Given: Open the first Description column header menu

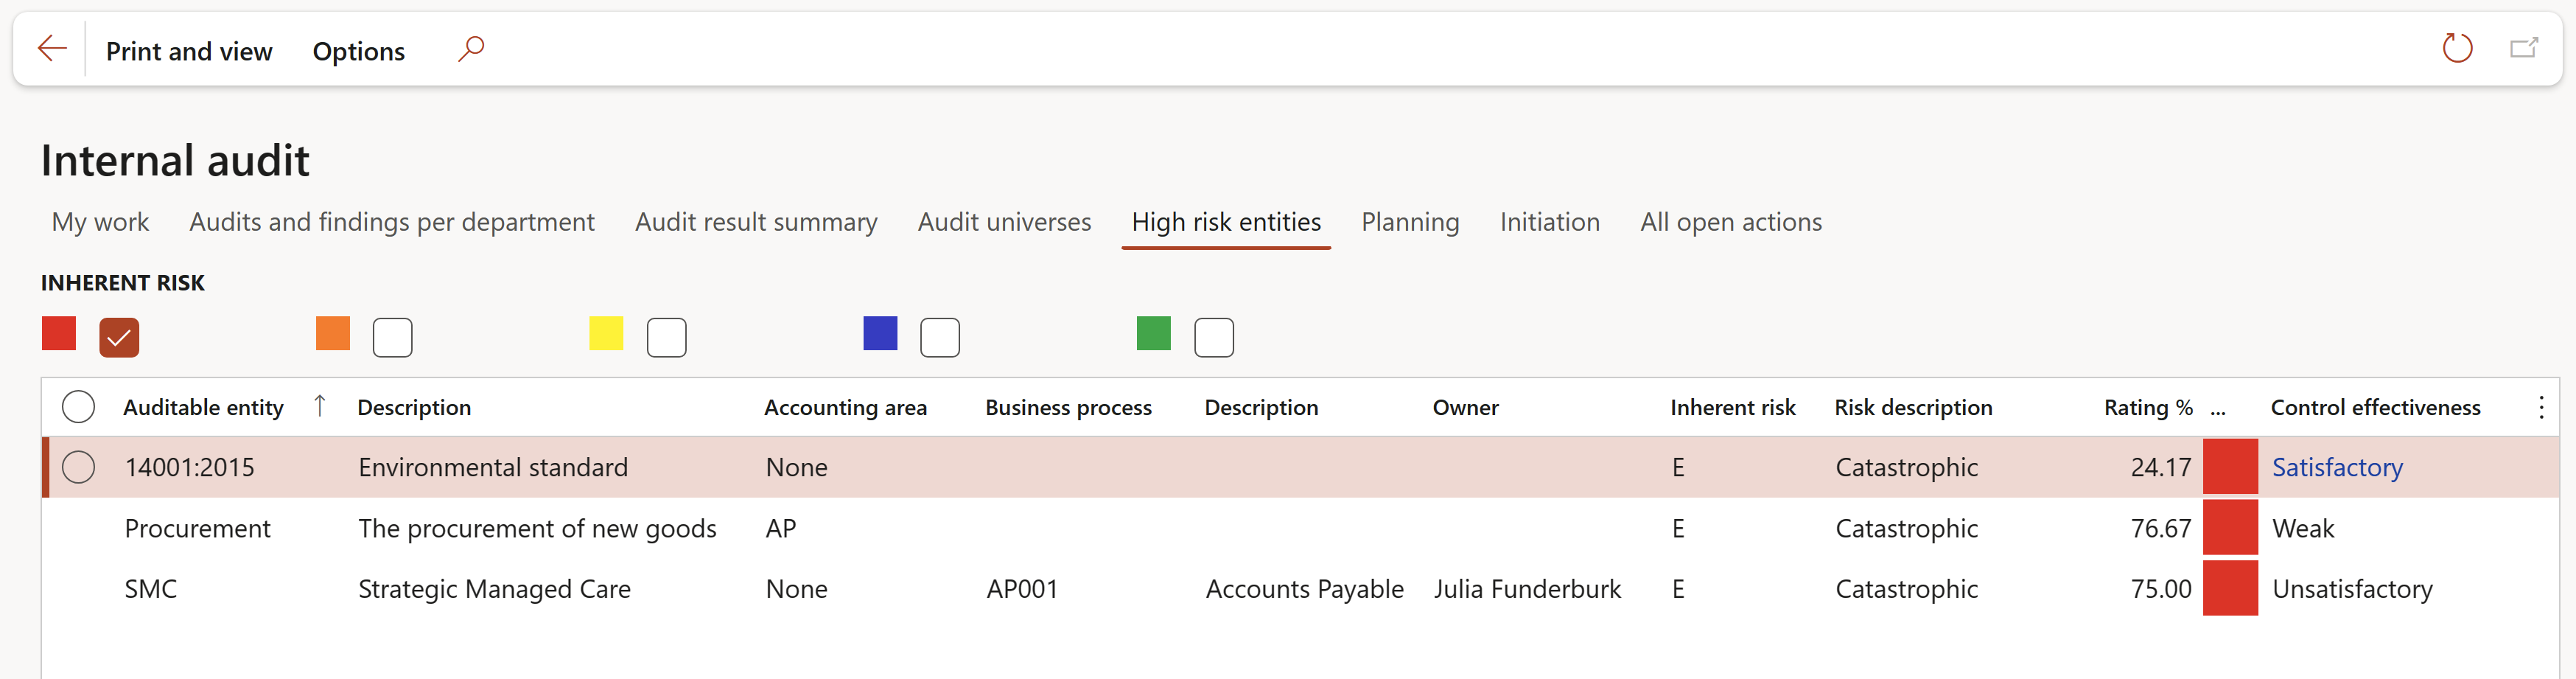Looking at the screenshot, I should point(414,407).
